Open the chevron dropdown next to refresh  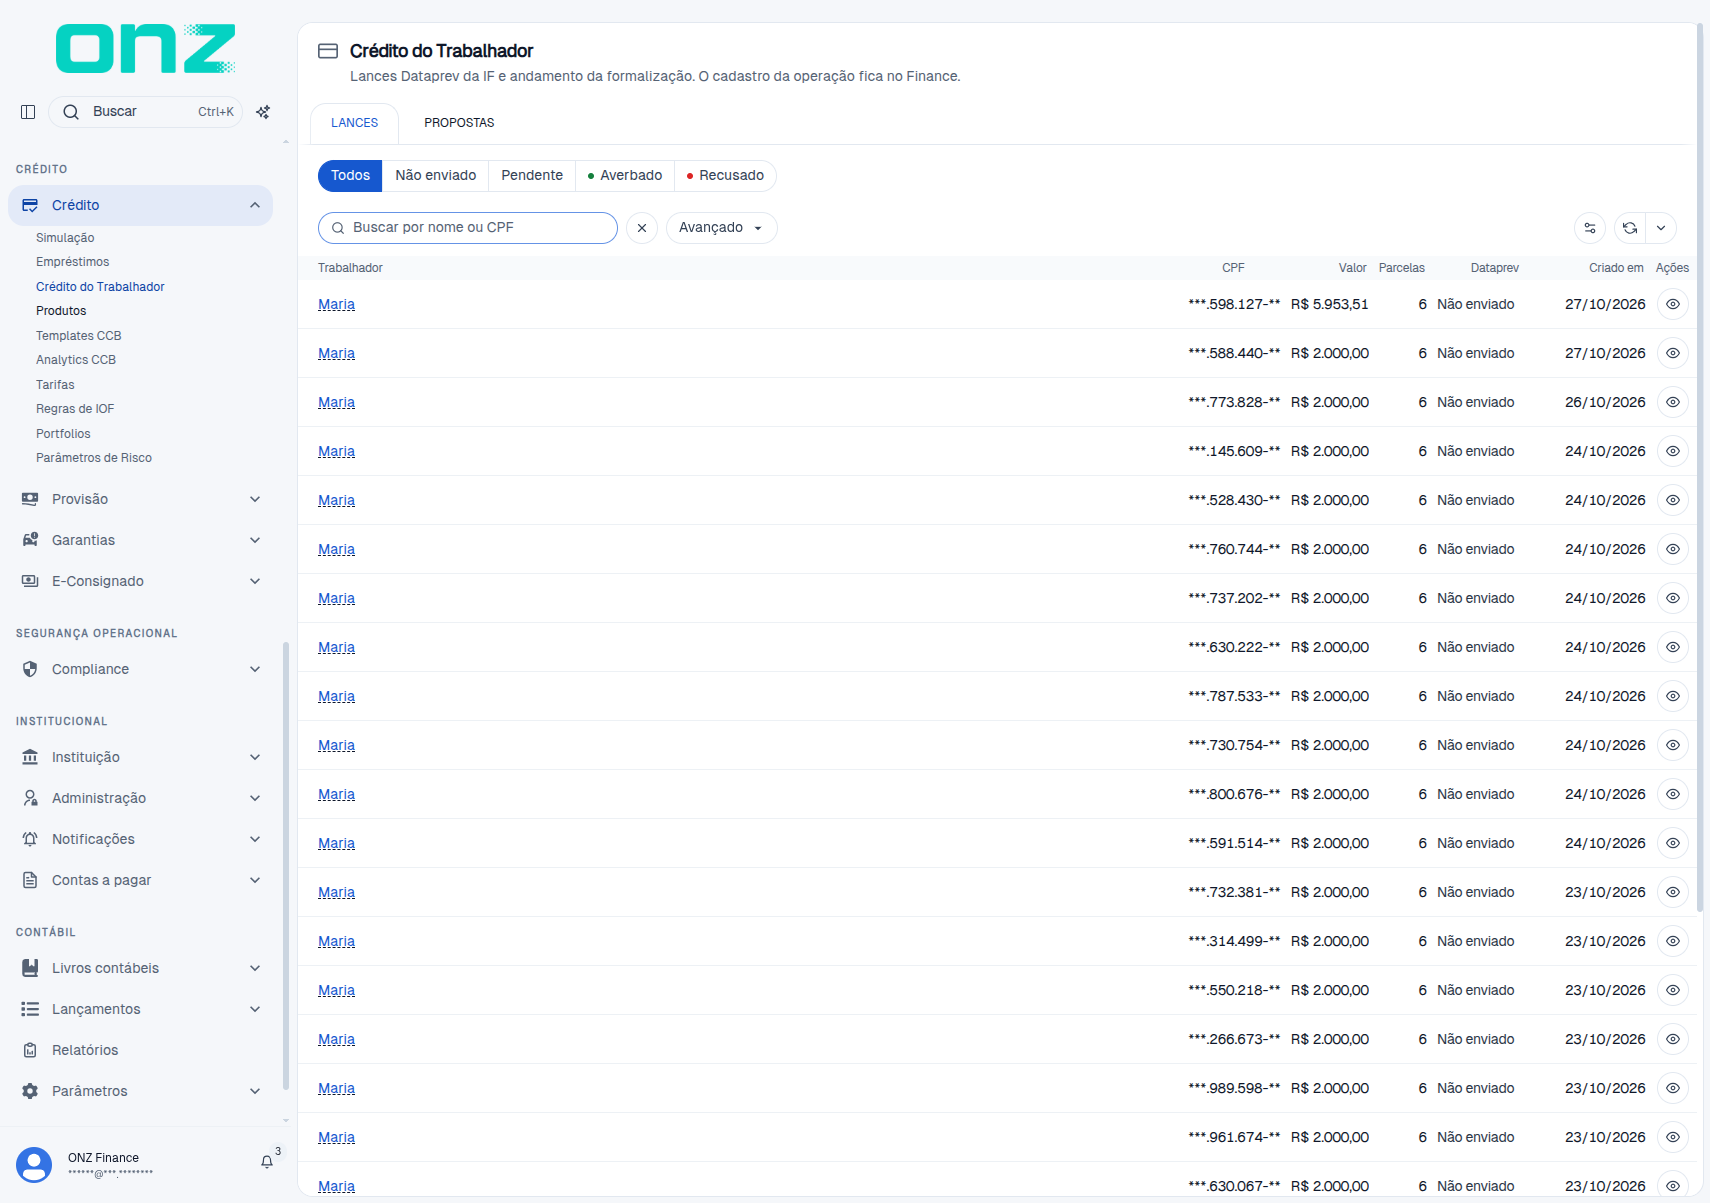tap(1661, 228)
